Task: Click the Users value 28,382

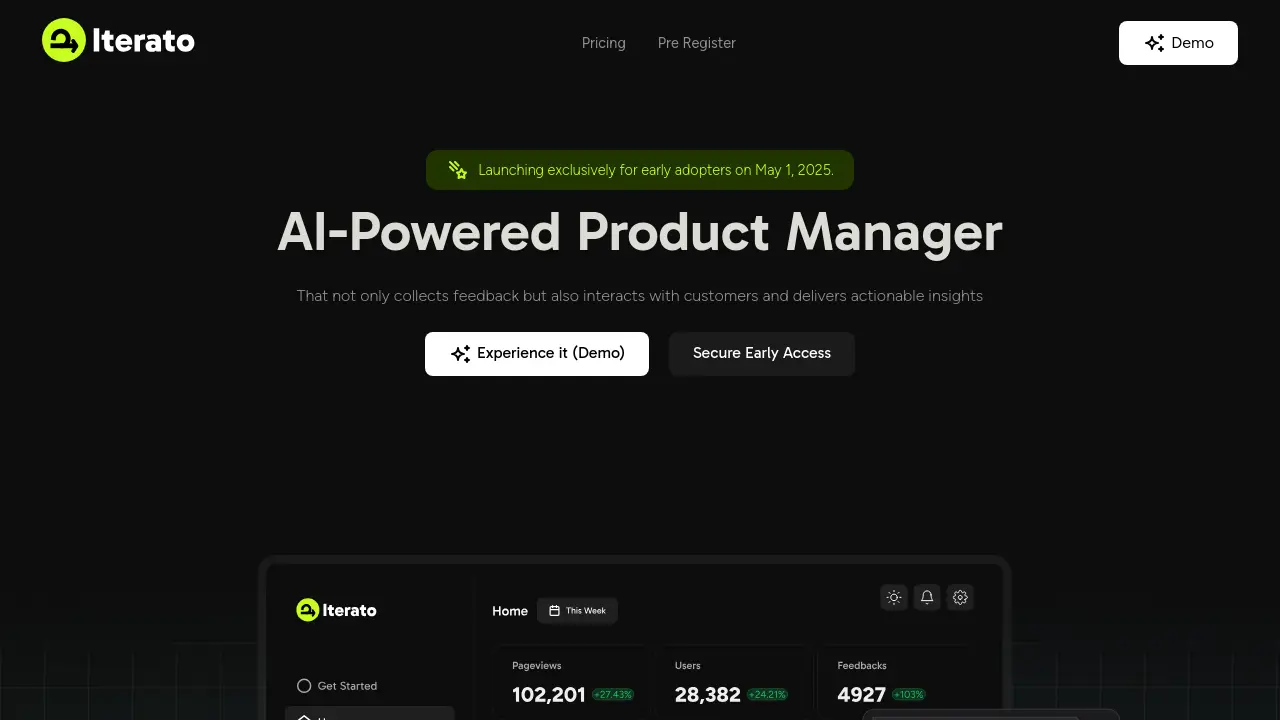Action: click(x=708, y=694)
